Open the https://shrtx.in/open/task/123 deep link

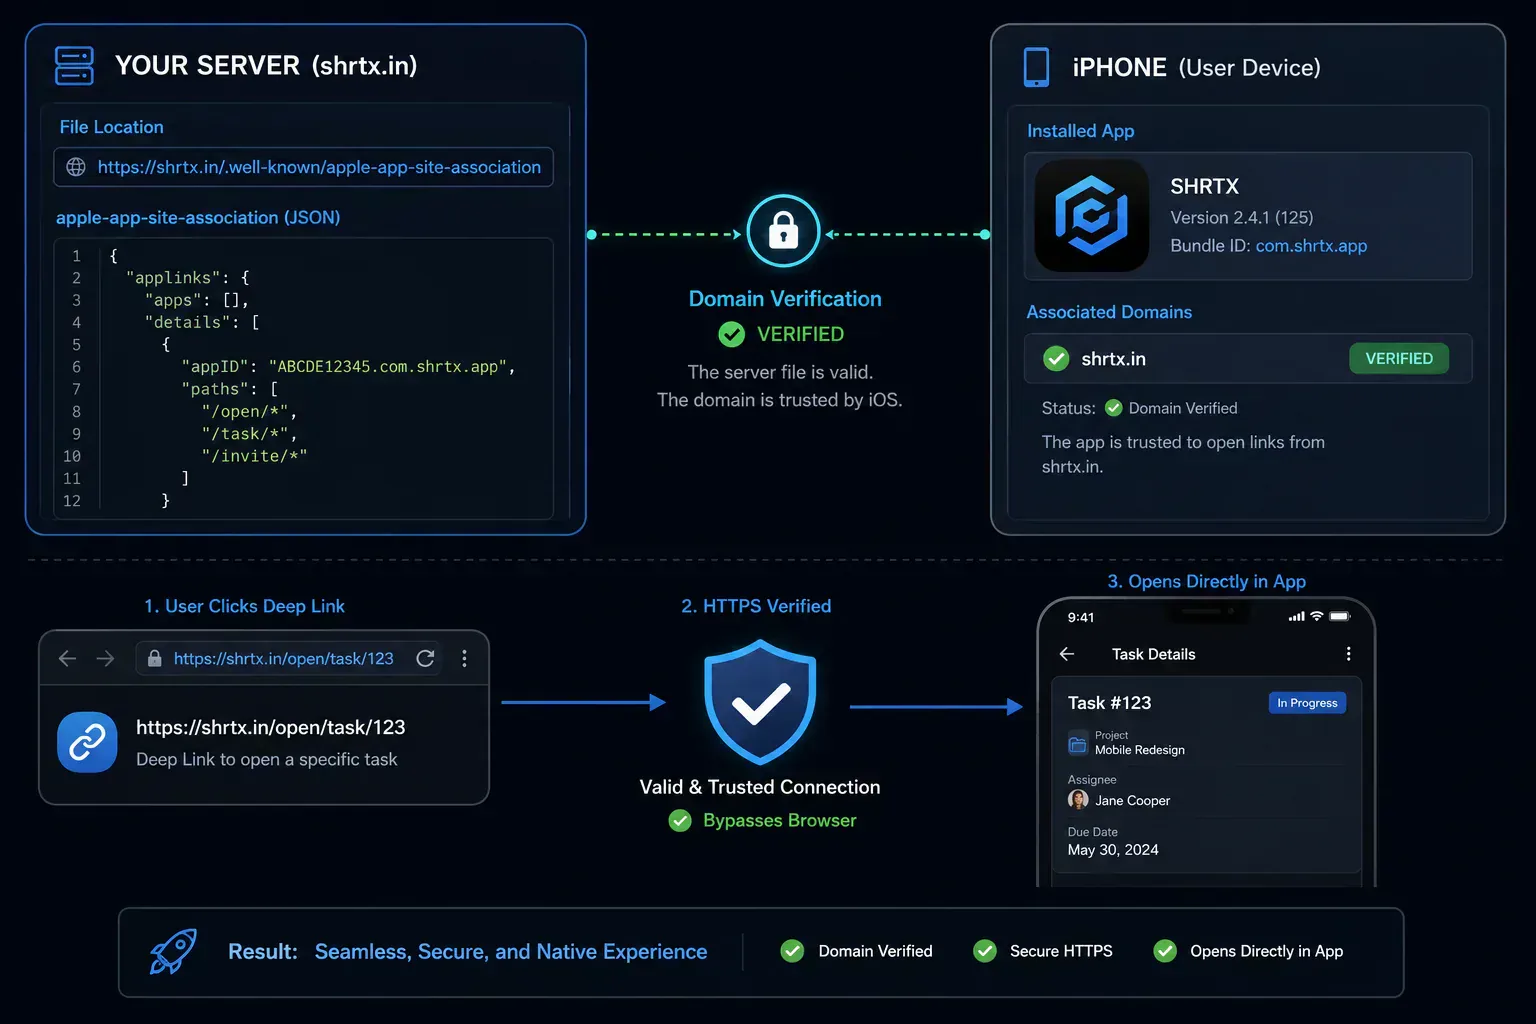pos(271,727)
